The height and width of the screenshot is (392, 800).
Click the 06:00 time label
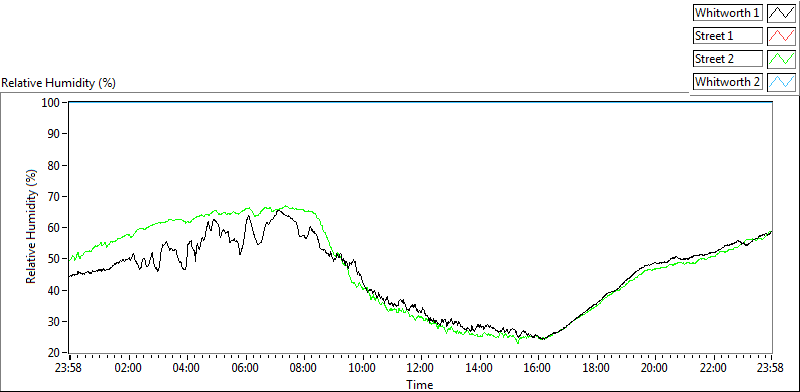(245, 368)
